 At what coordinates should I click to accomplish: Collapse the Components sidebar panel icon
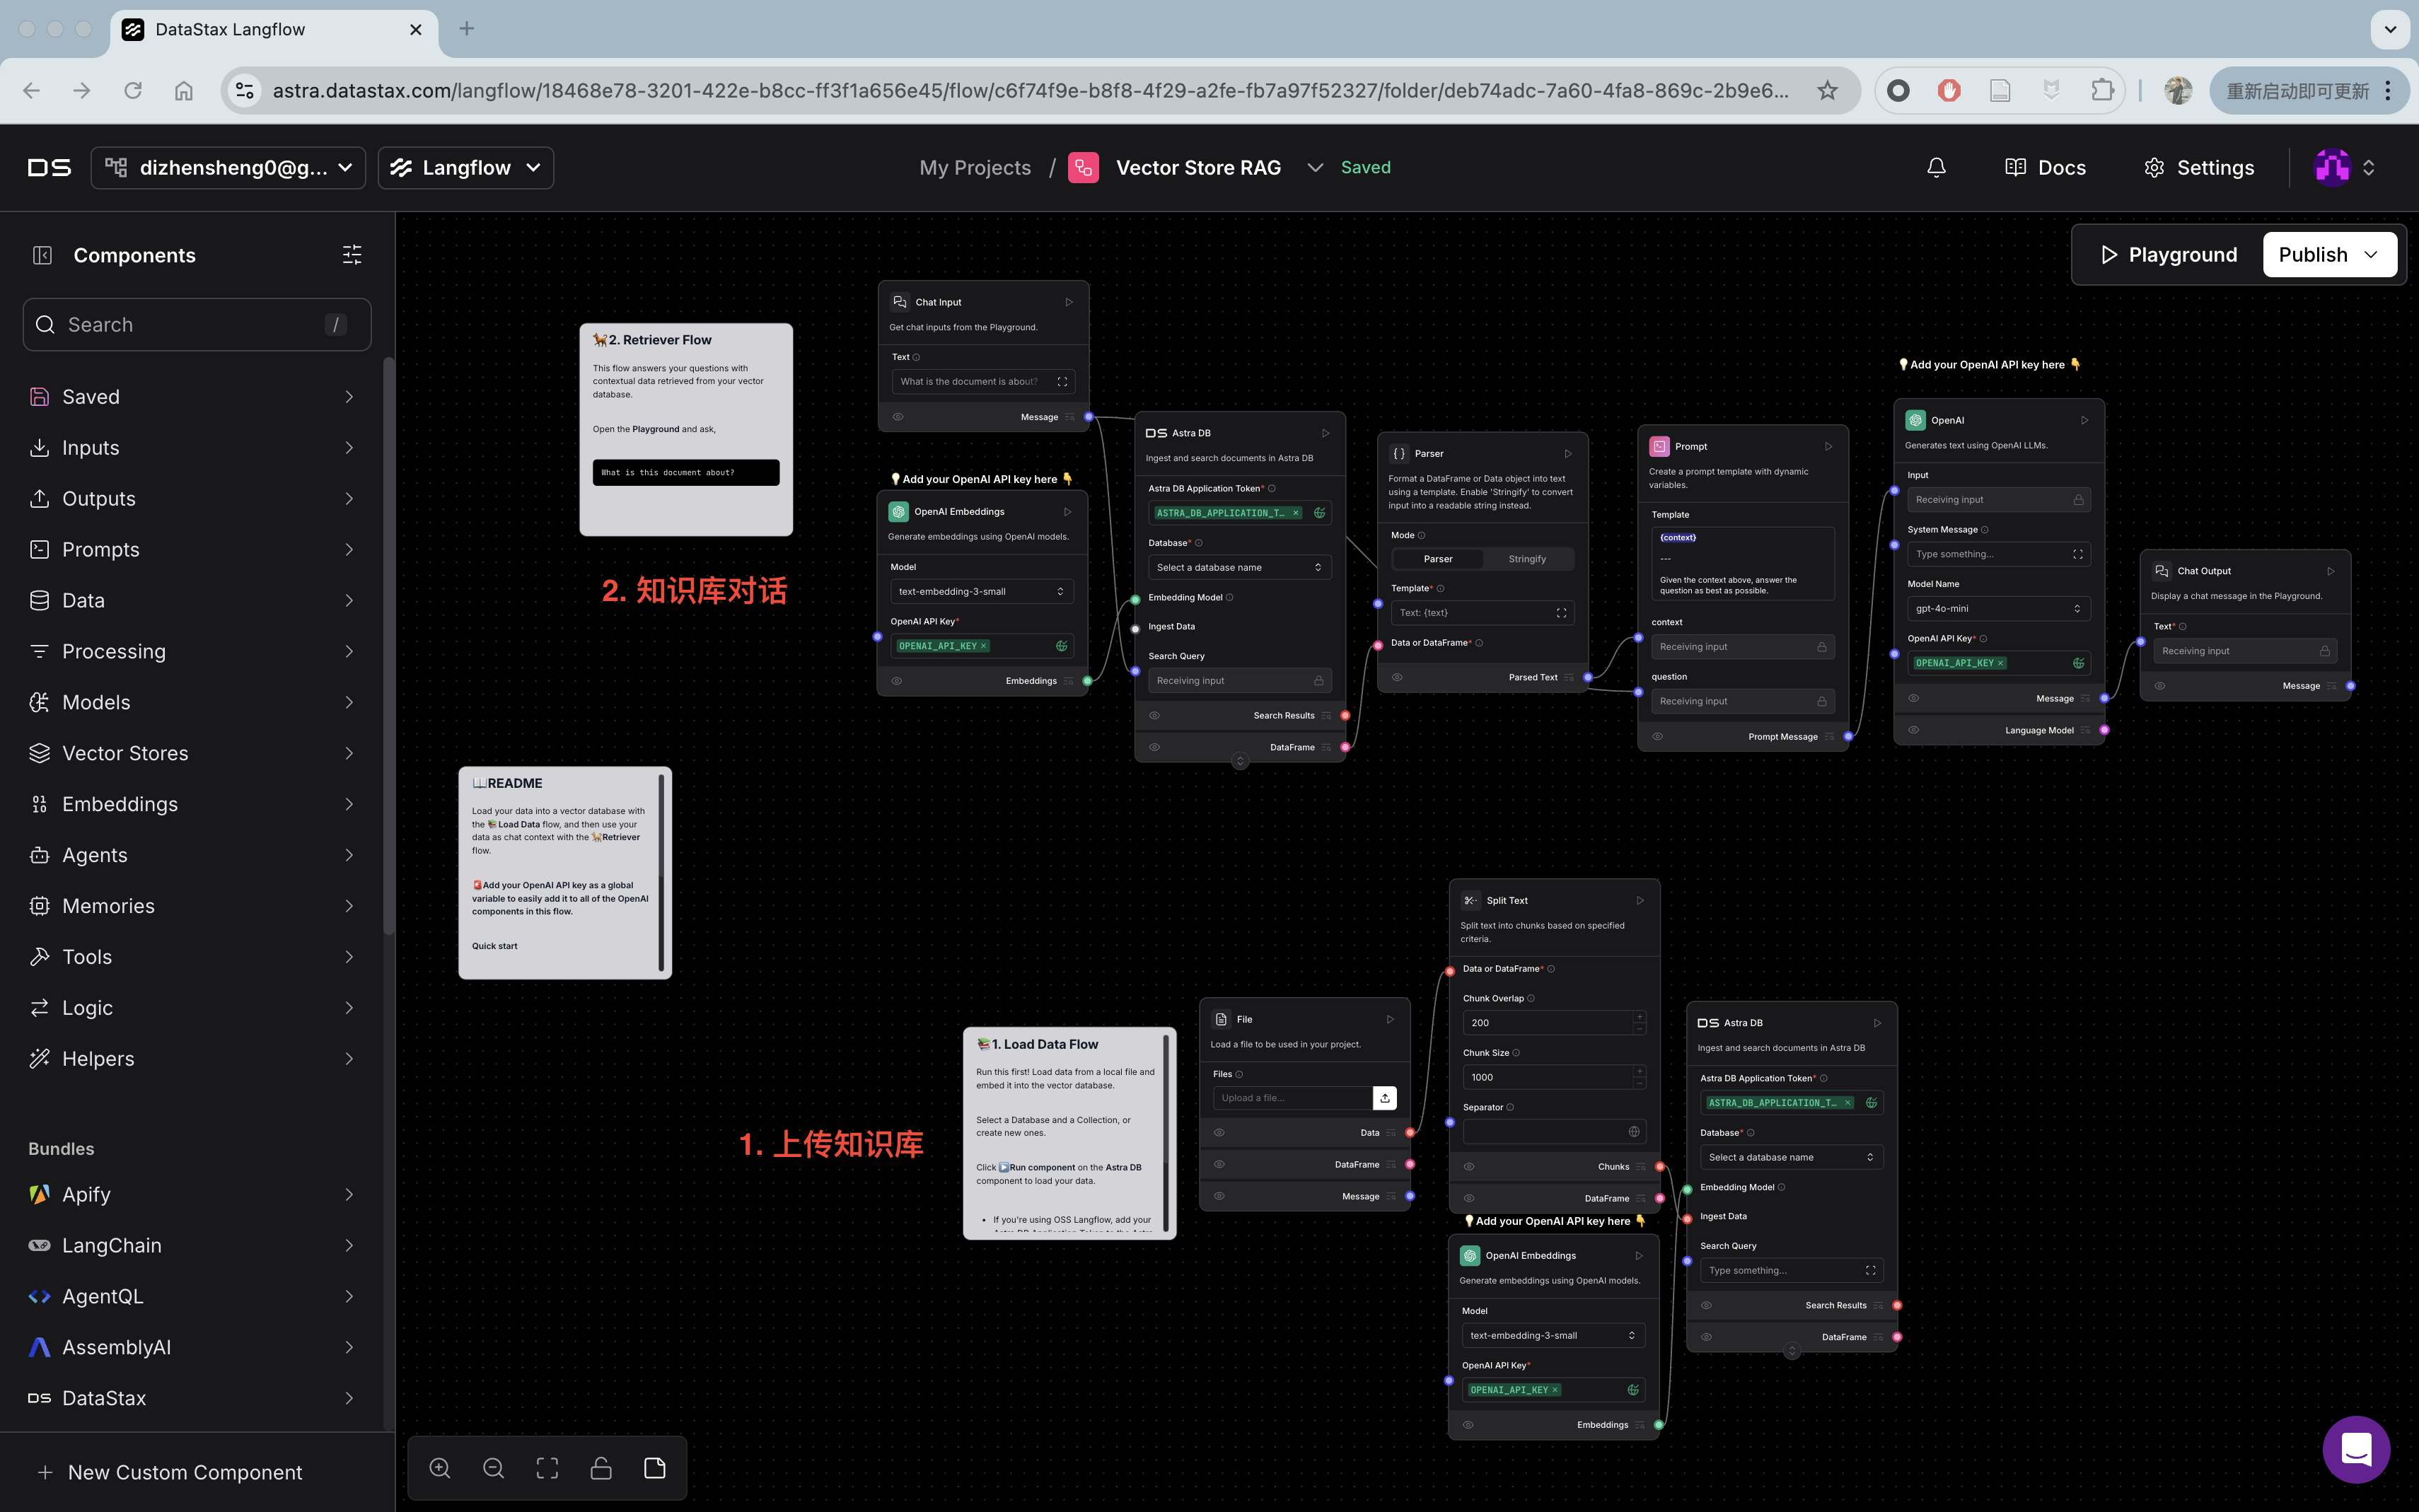coord(42,255)
